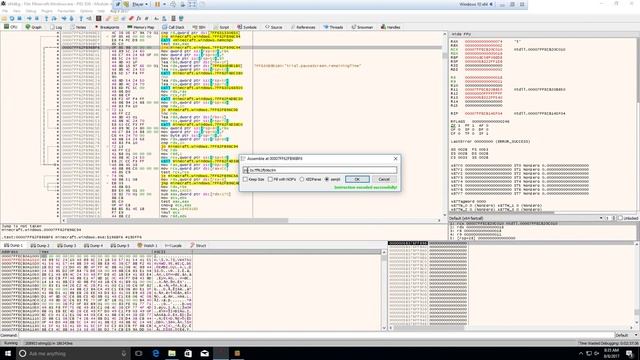Open the Watch 1 tab
Viewport: 640px width, 360px height.
pos(147,246)
